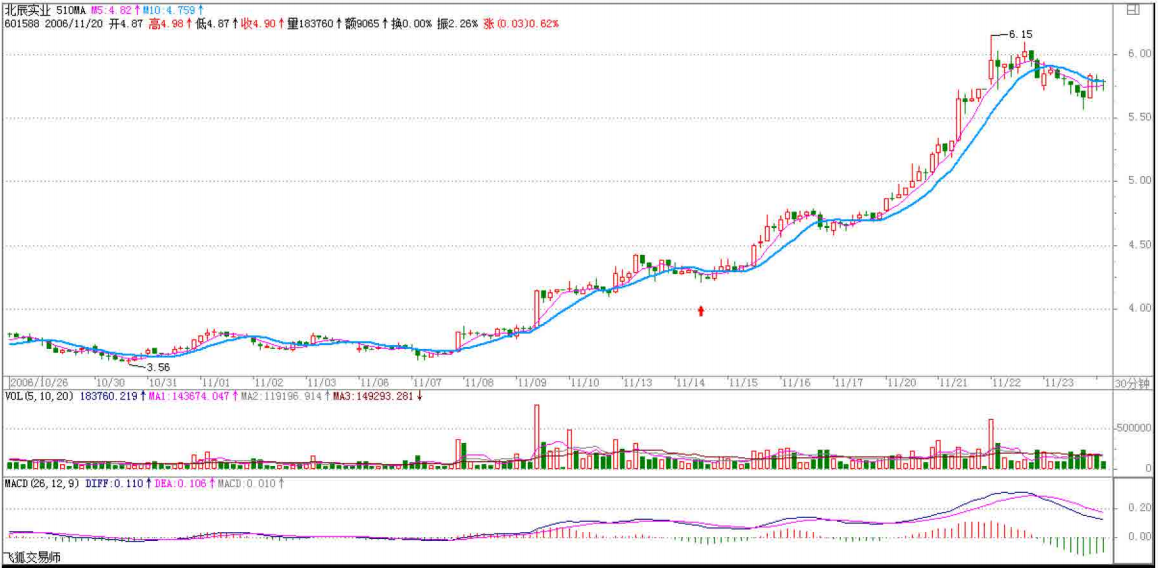Screen dimensions: 1158x568
Task: Open the MACD(26,12,9) indicator settings
Action: coord(41,483)
